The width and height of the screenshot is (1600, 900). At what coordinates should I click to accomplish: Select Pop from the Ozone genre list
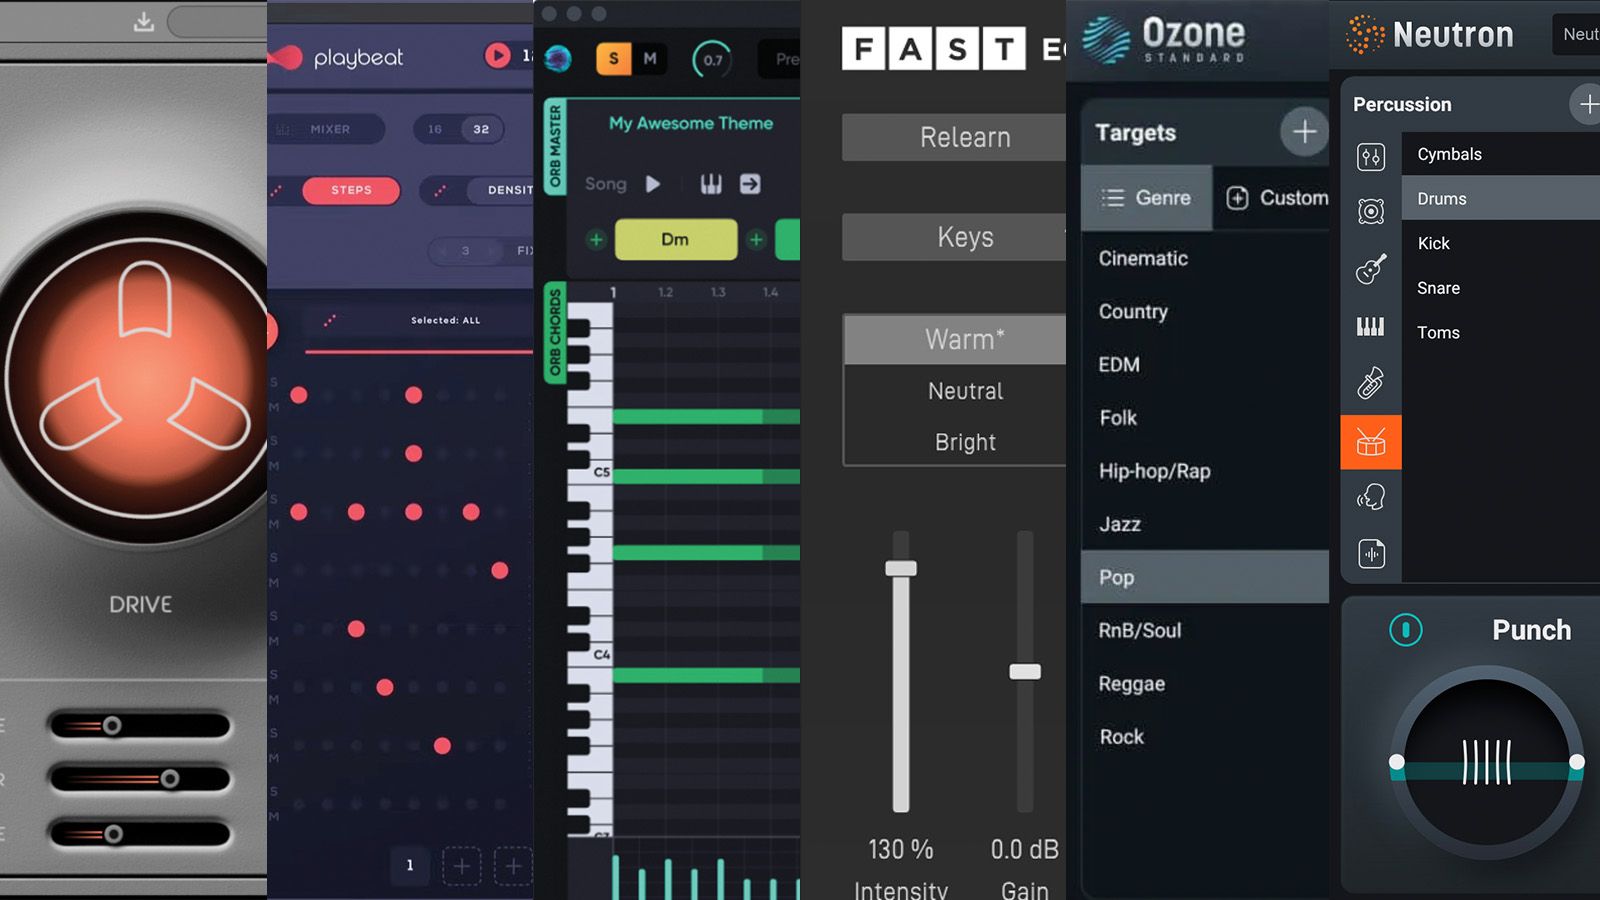point(1116,578)
